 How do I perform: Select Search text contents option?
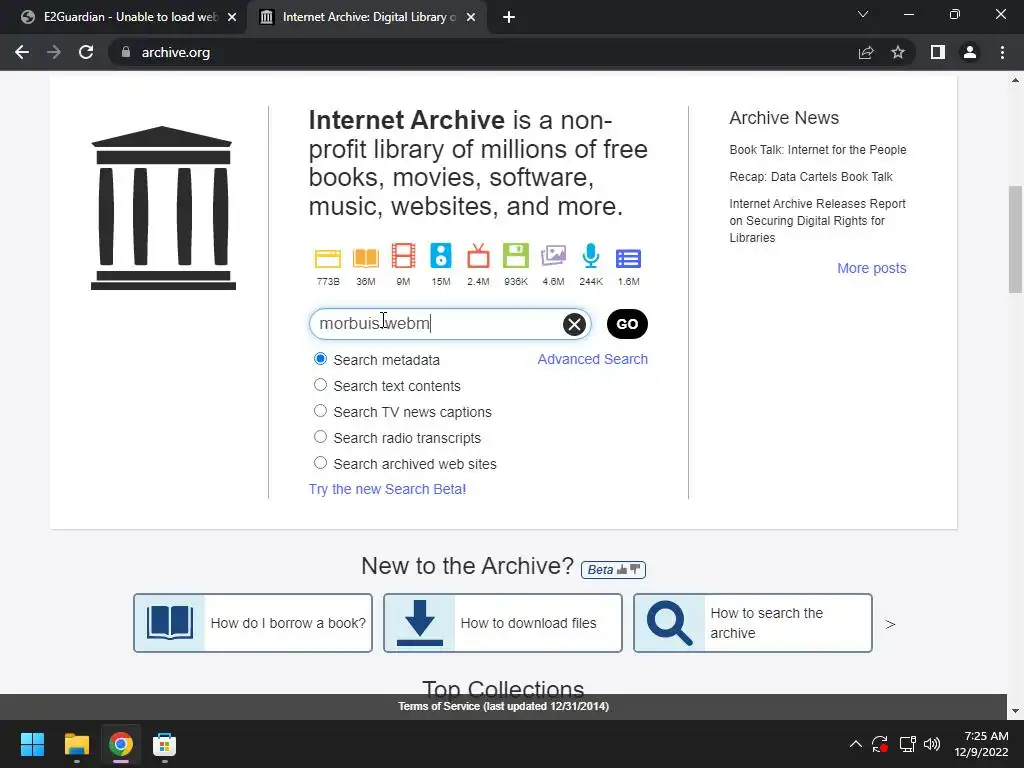320,385
